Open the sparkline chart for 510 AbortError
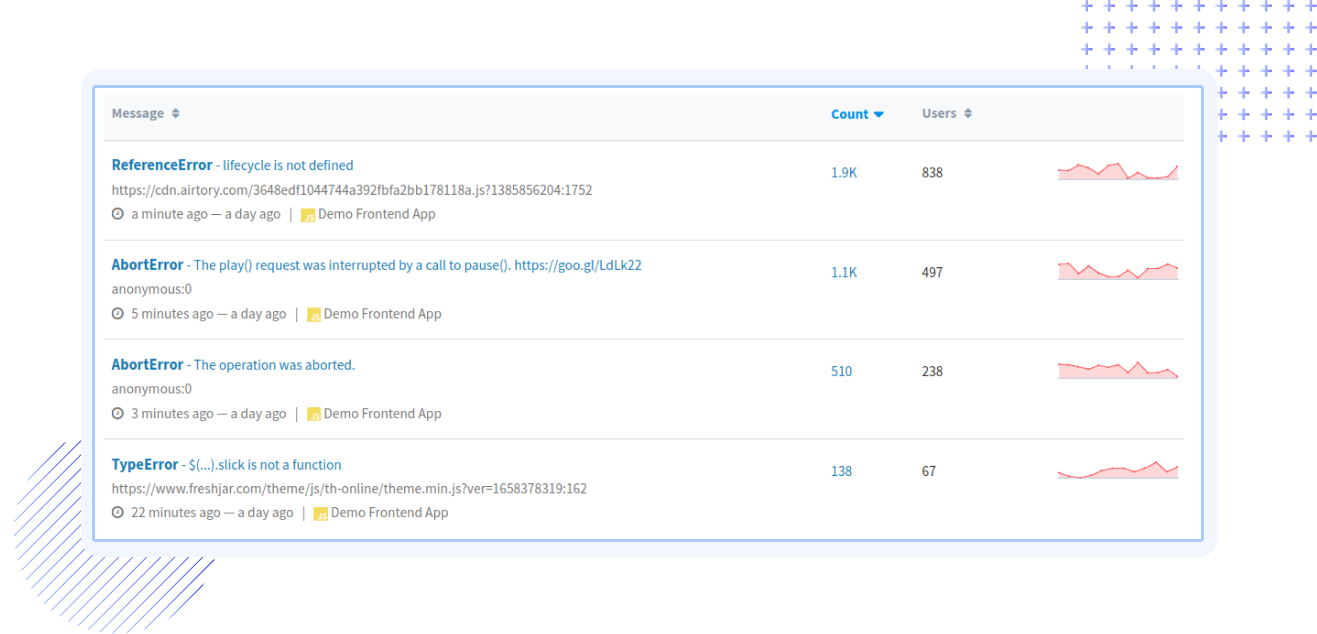This screenshot has height=634, width=1317. click(x=1118, y=370)
